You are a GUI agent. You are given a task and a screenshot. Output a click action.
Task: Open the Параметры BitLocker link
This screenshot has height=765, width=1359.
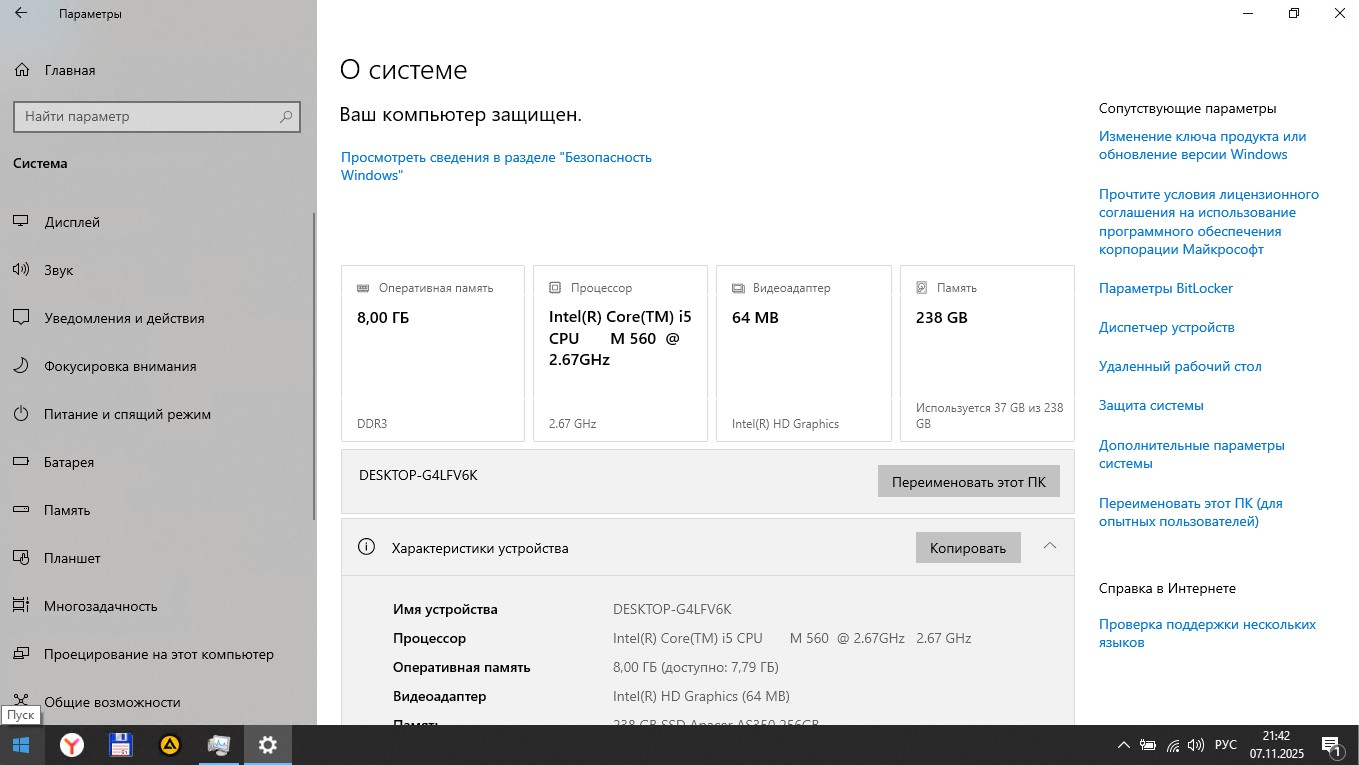click(1165, 288)
